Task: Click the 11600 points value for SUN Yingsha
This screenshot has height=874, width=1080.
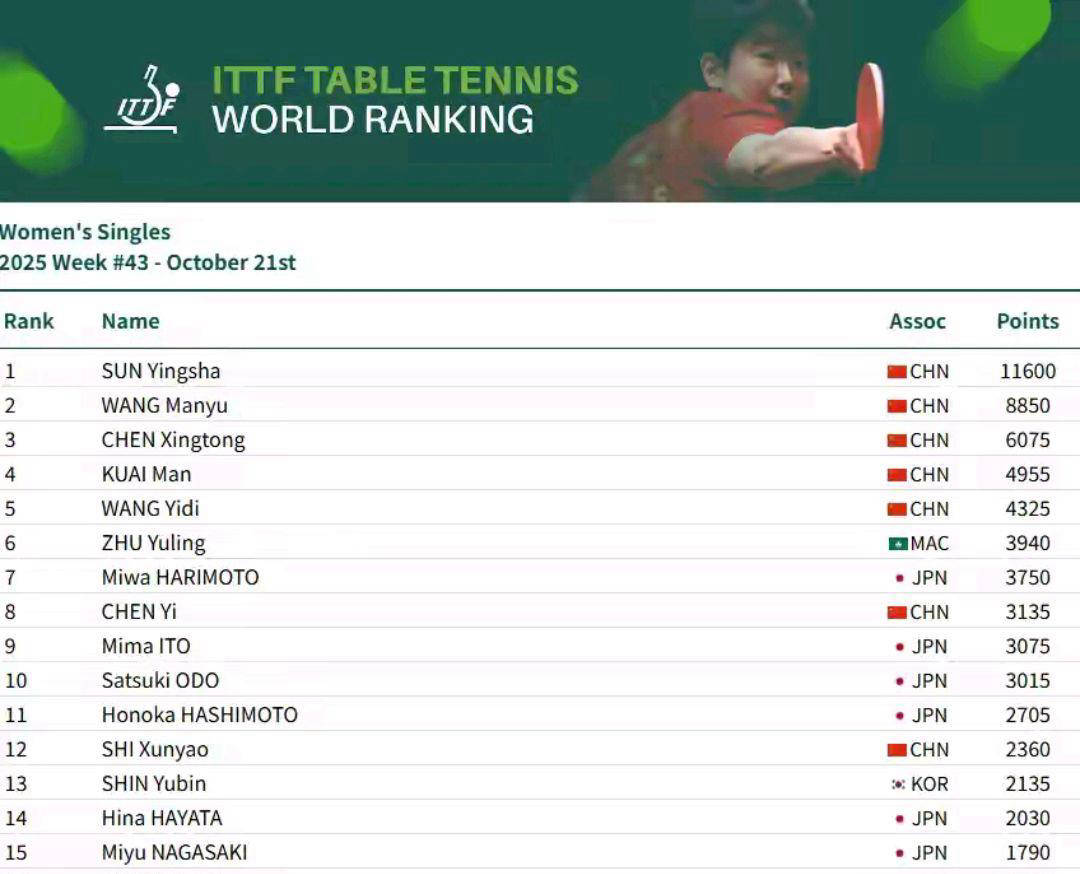Action: point(1027,372)
